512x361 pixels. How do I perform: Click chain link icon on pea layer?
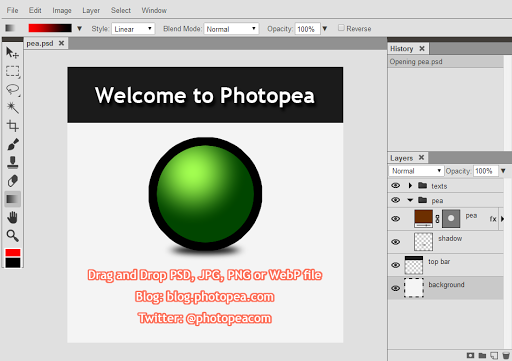coord(437,219)
